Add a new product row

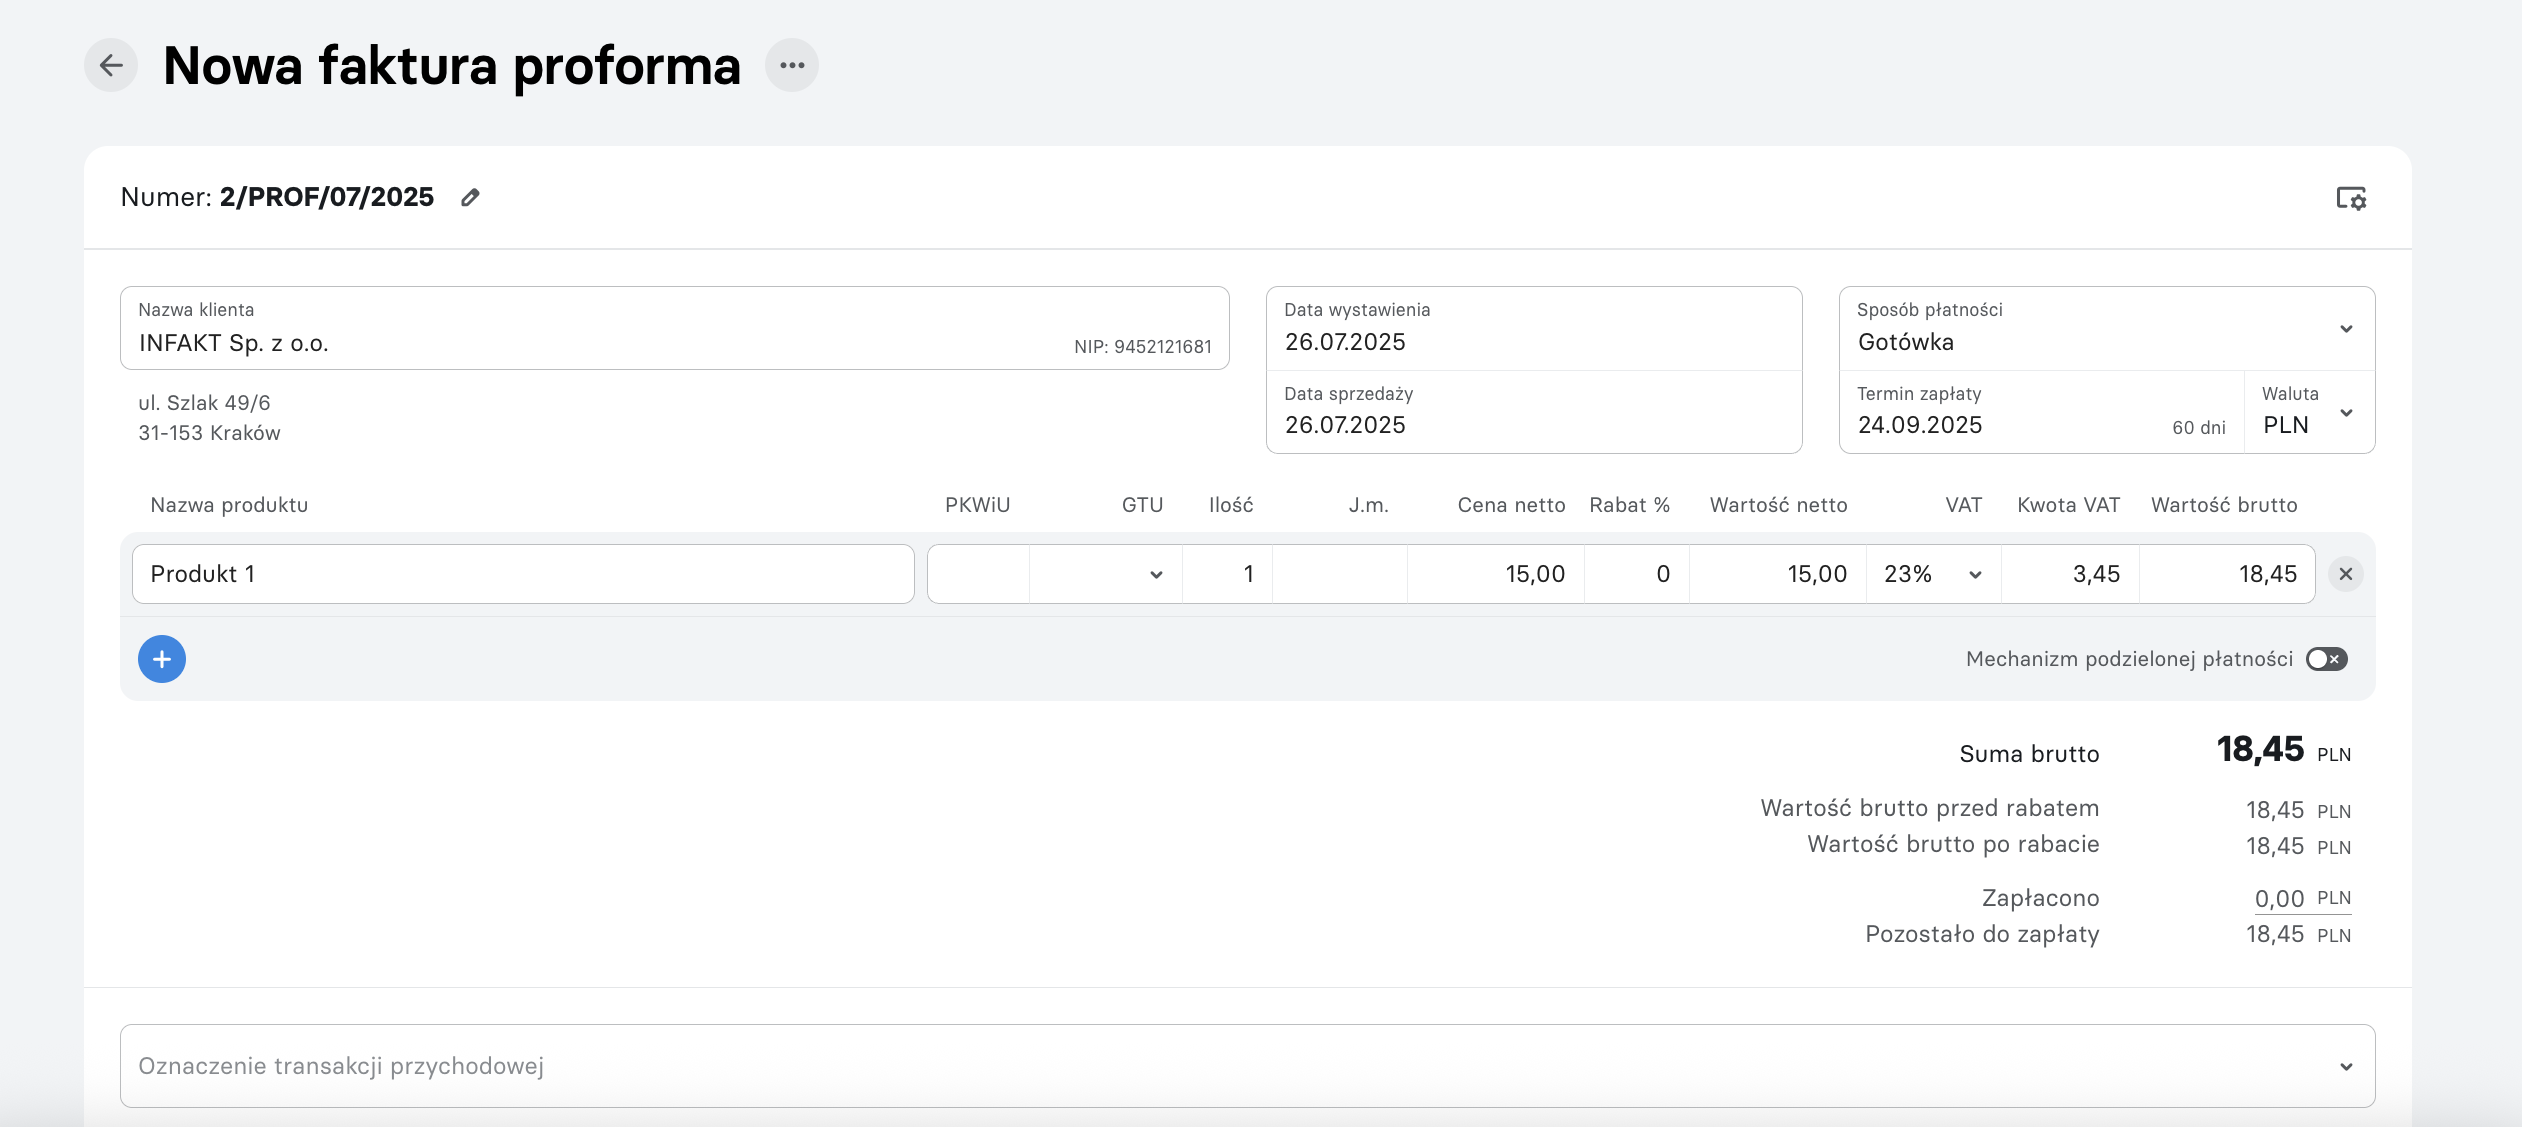(x=162, y=659)
